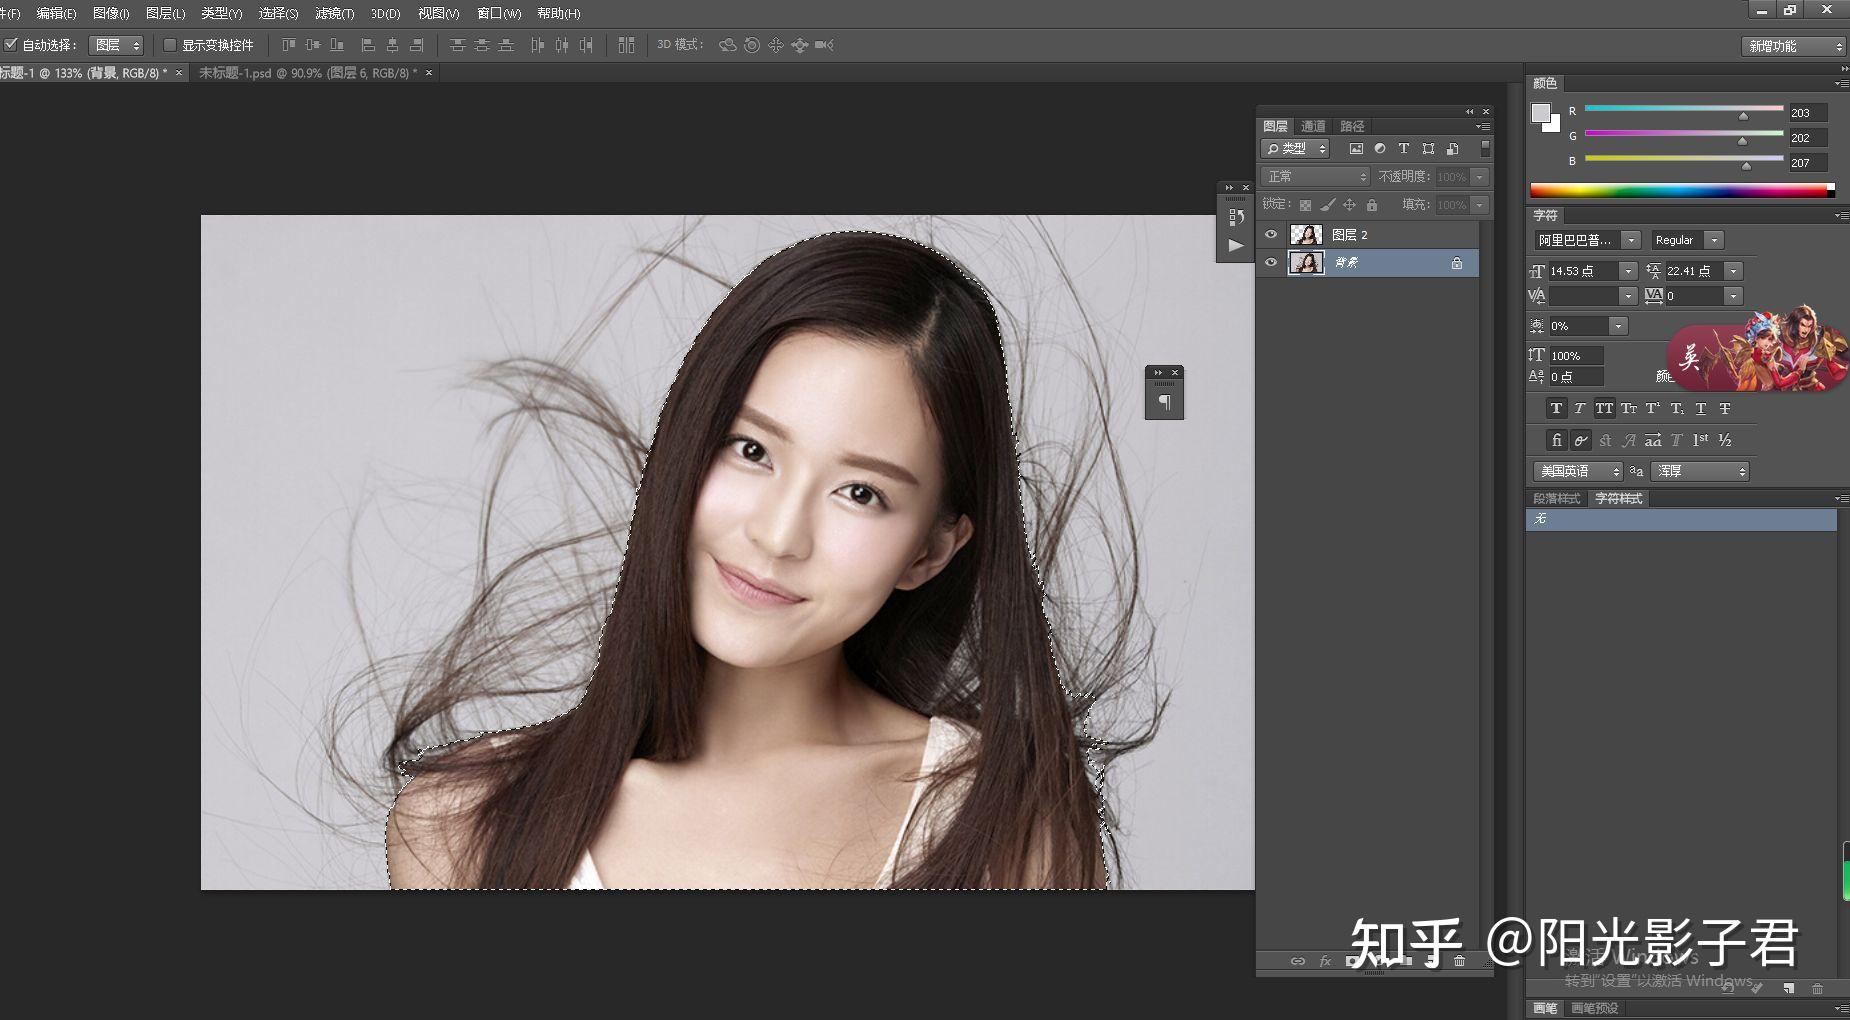
Task: Select the 3D camera zoom icon
Action: coord(824,45)
